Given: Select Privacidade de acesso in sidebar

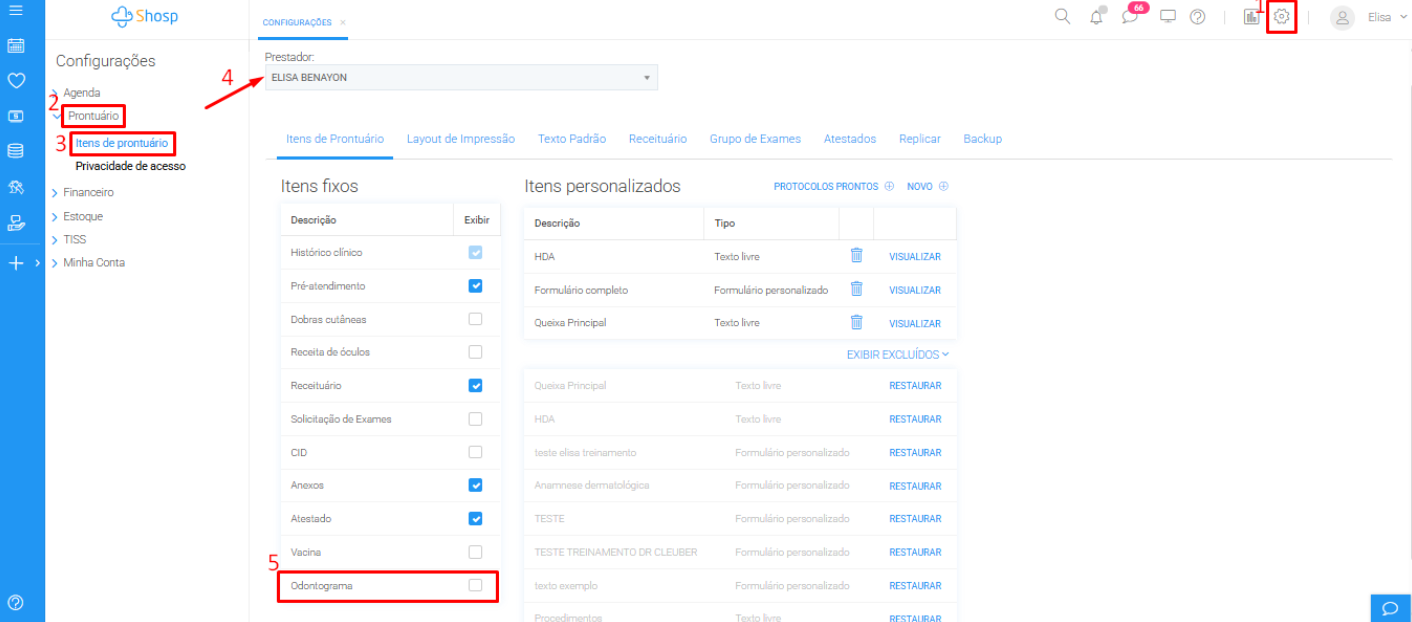Looking at the screenshot, I should click(x=130, y=166).
